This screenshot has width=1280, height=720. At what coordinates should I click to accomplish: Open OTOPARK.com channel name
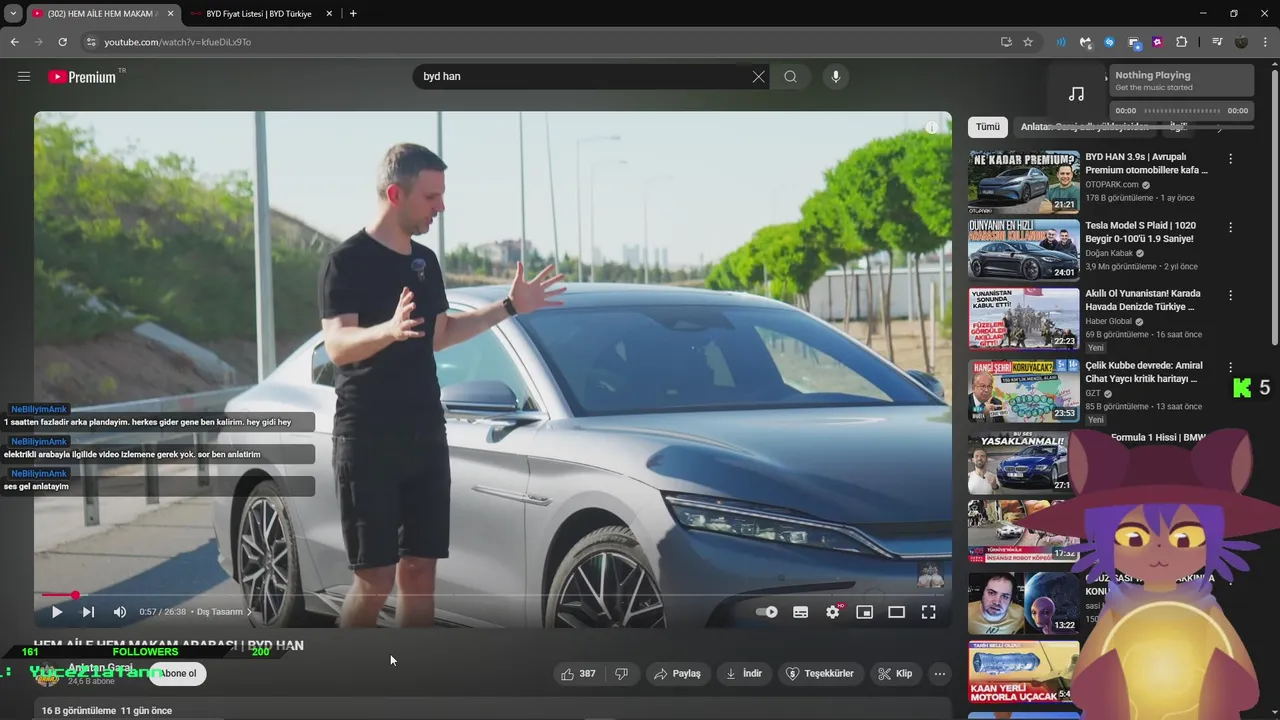tap(1112, 184)
